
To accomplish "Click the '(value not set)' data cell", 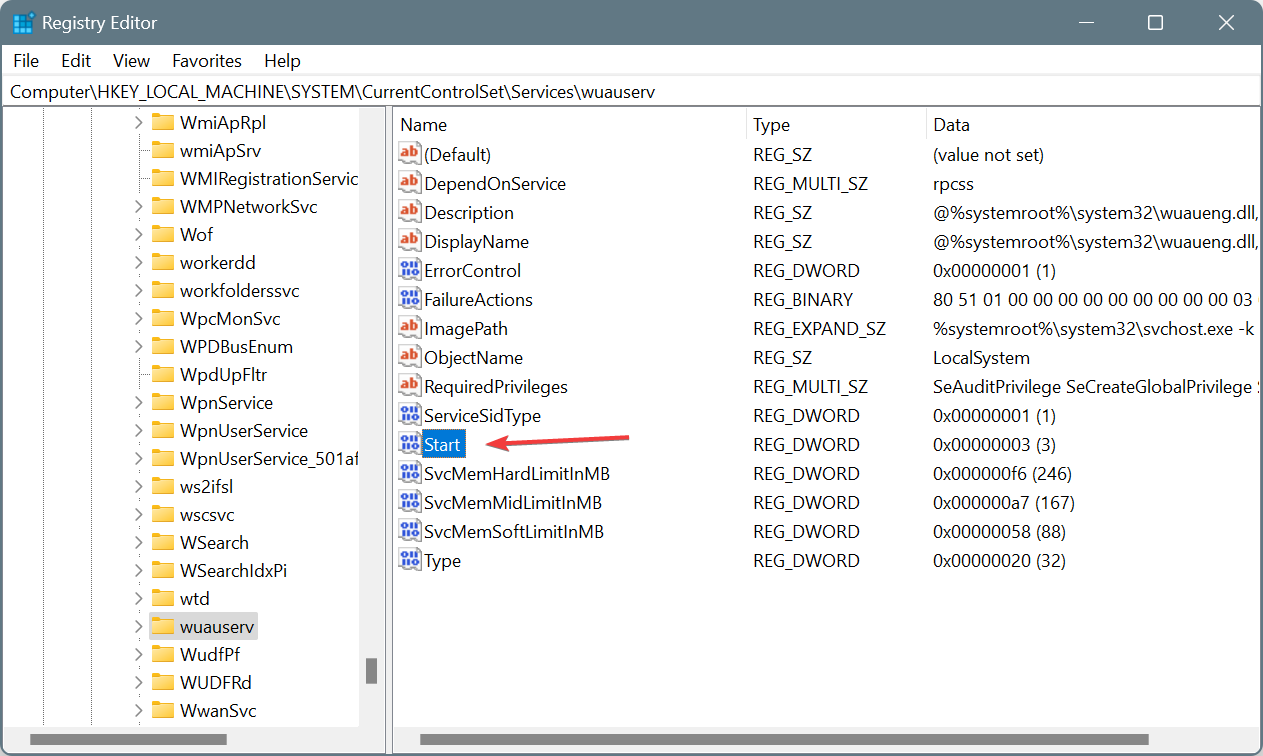I will click(988, 154).
